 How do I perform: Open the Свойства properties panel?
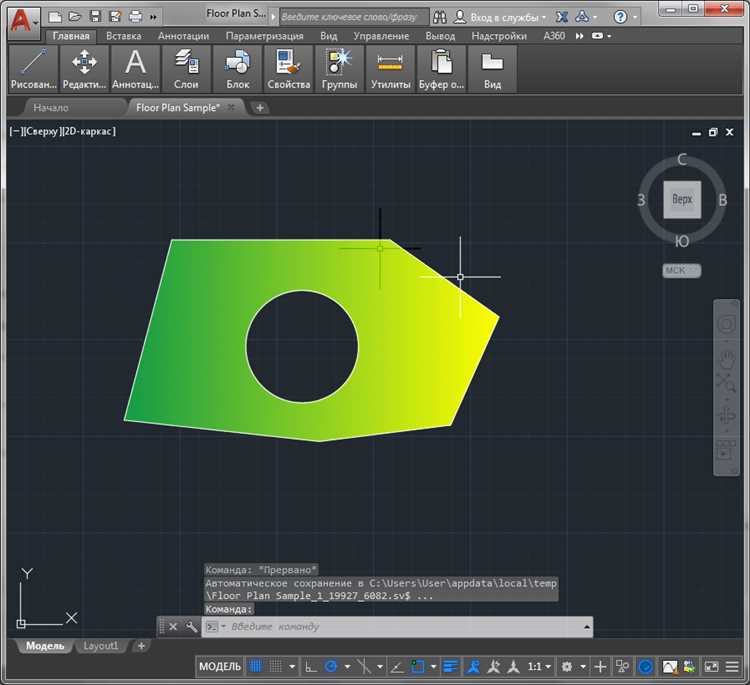click(289, 69)
